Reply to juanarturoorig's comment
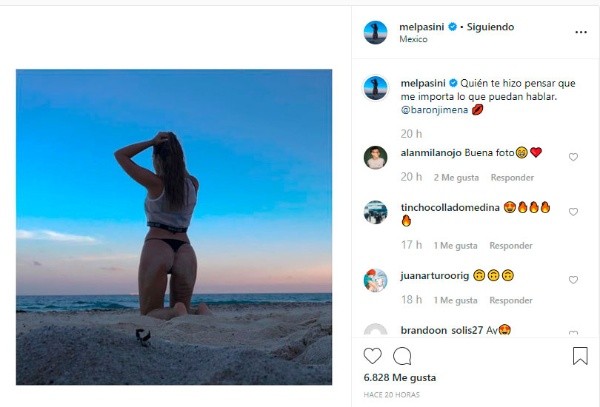 click(x=511, y=300)
